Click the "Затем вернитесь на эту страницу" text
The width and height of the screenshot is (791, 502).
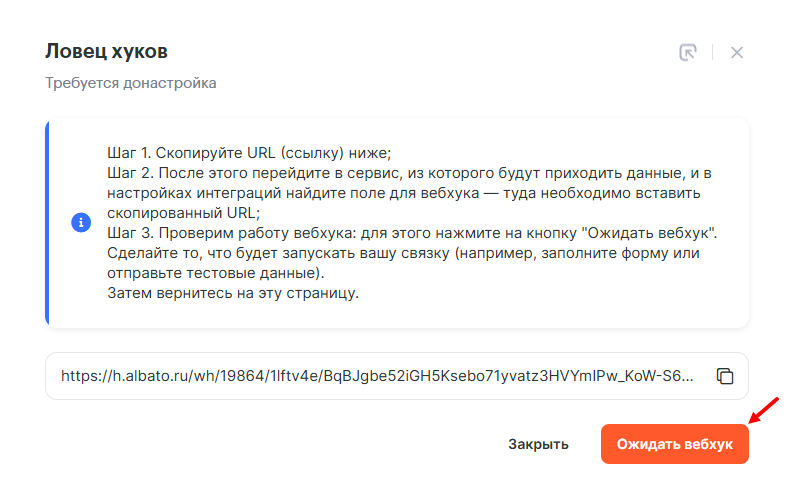click(x=233, y=293)
